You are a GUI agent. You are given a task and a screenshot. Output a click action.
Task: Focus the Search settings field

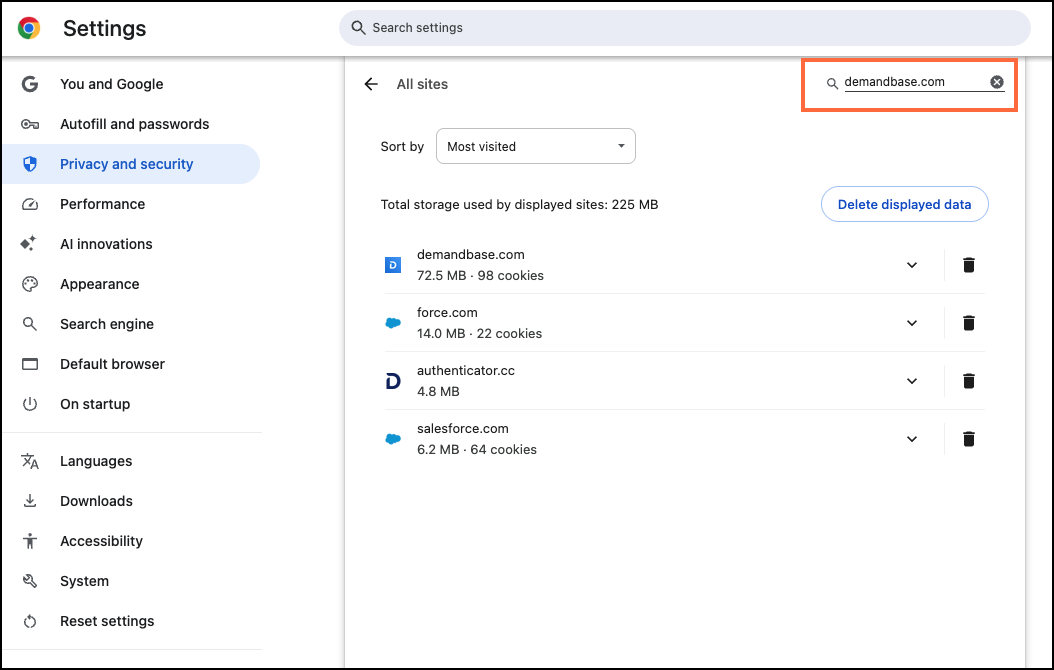pos(684,28)
